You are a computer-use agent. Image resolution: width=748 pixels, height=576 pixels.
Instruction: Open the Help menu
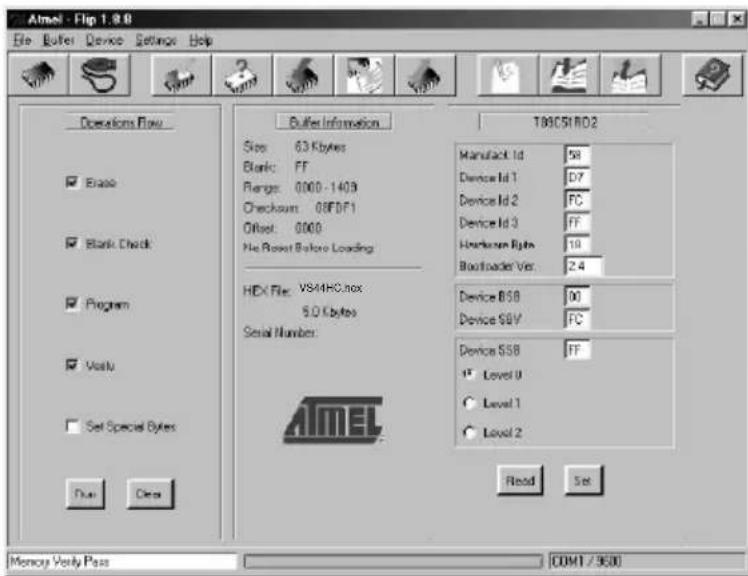200,40
